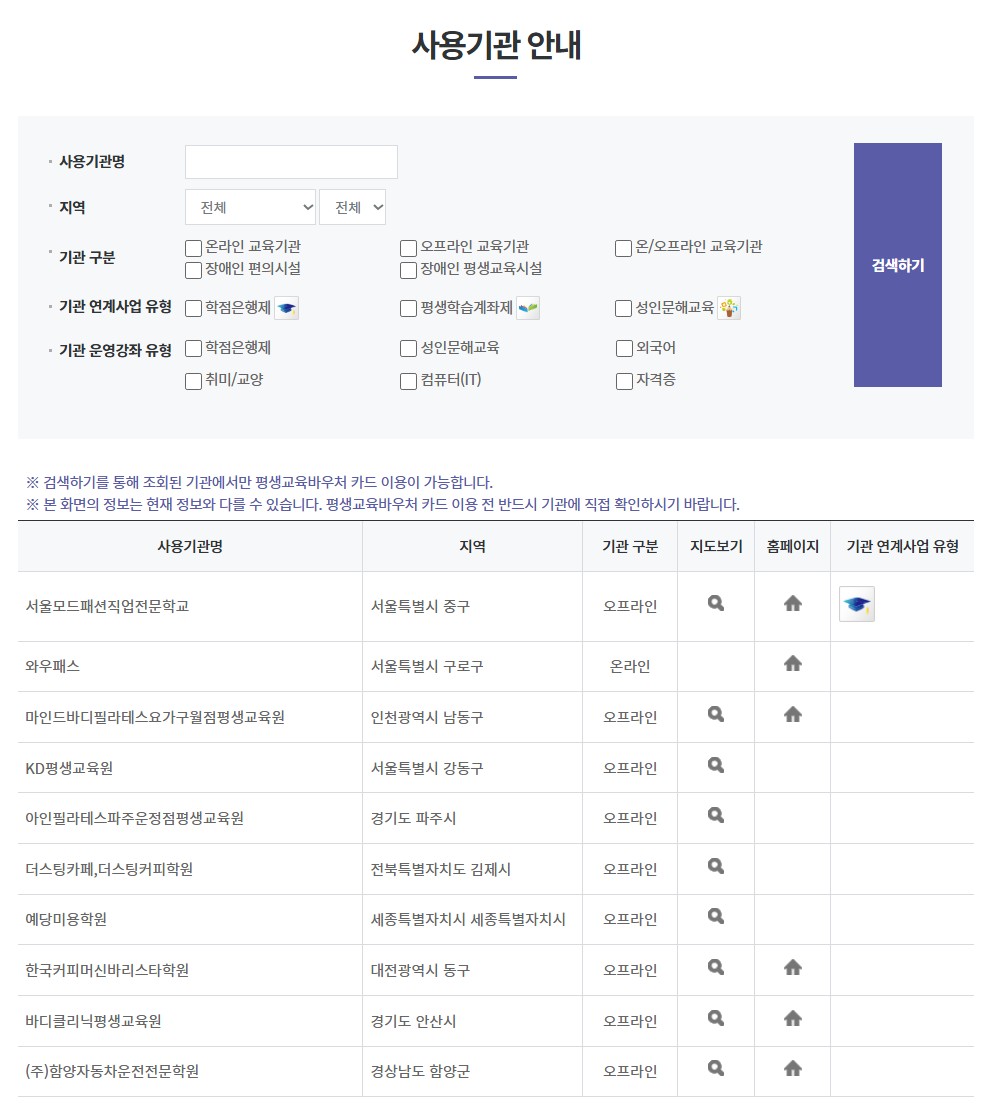Open the map view for KD평생교육원
This screenshot has width=992, height=1107.
click(715, 765)
